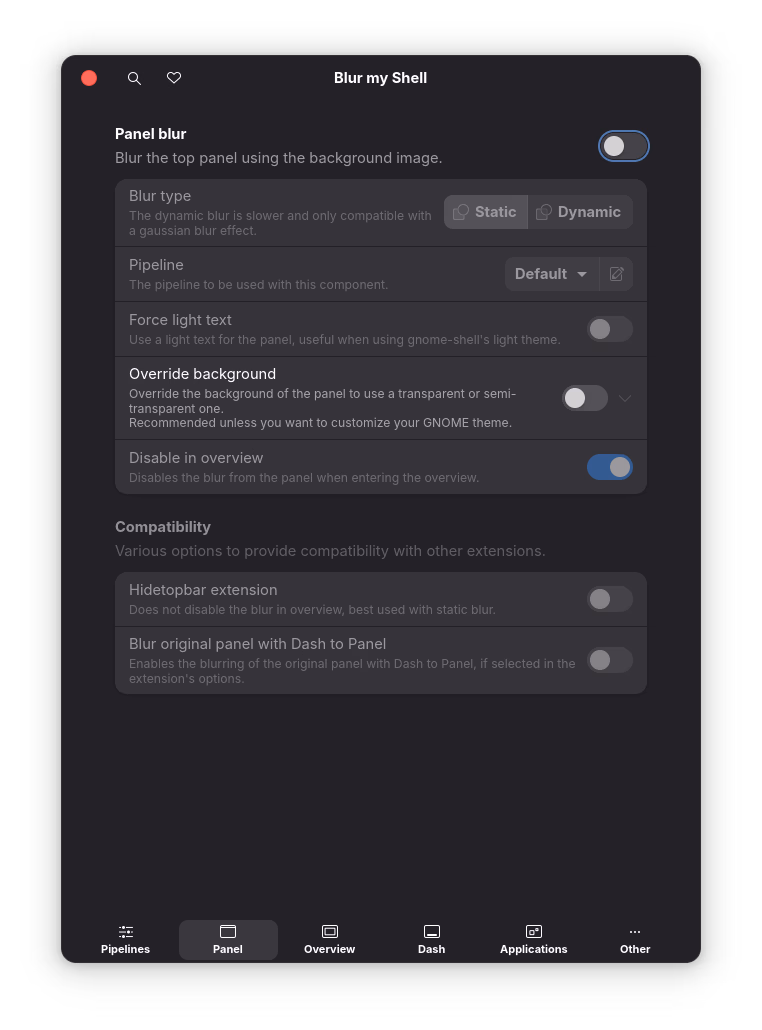Select the Panel tab
Viewport: 762px width, 1030px height.
point(228,940)
